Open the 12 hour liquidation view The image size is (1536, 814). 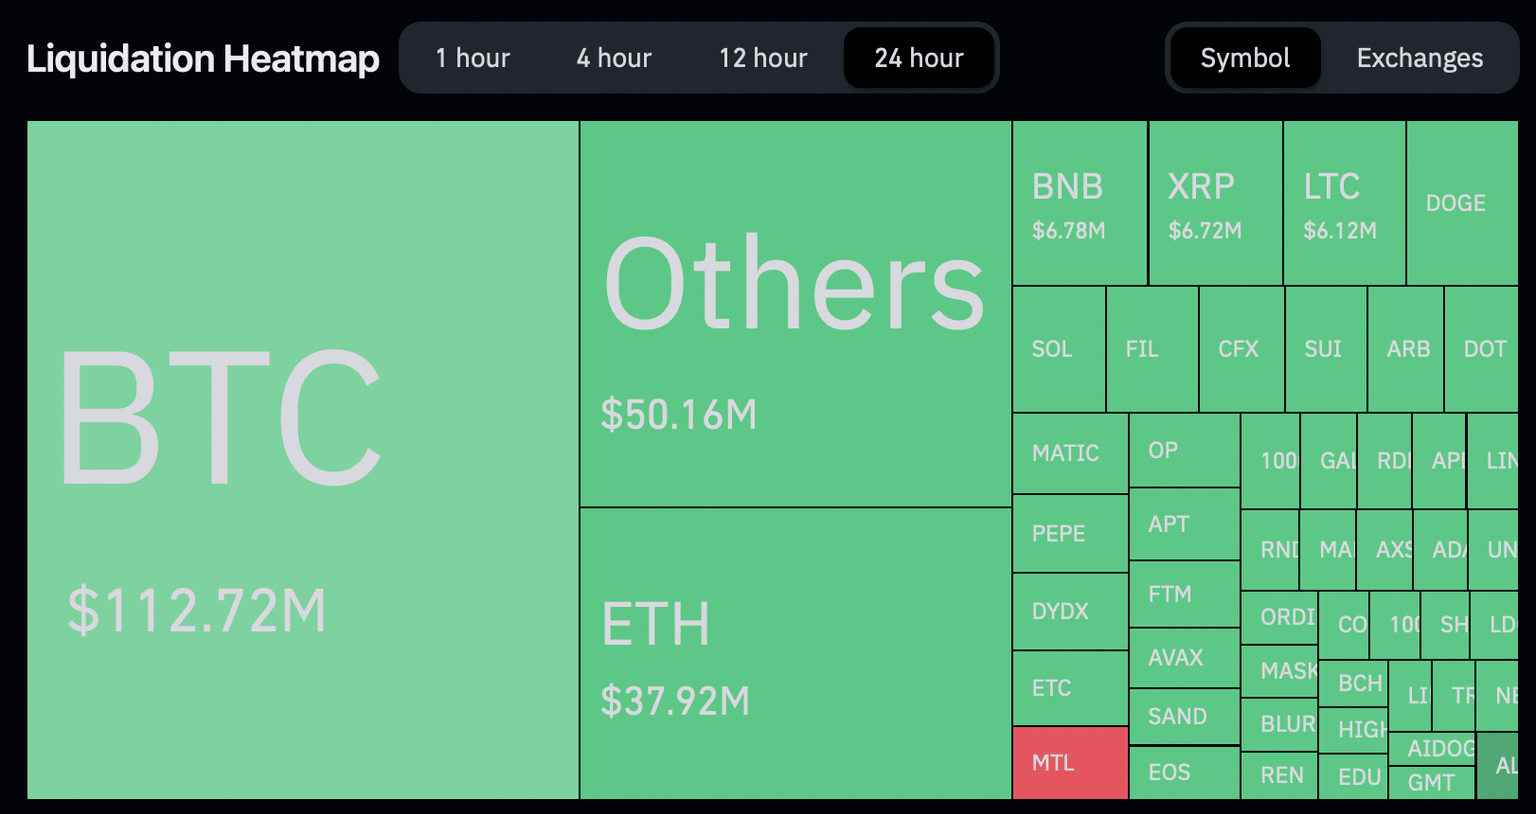(762, 58)
